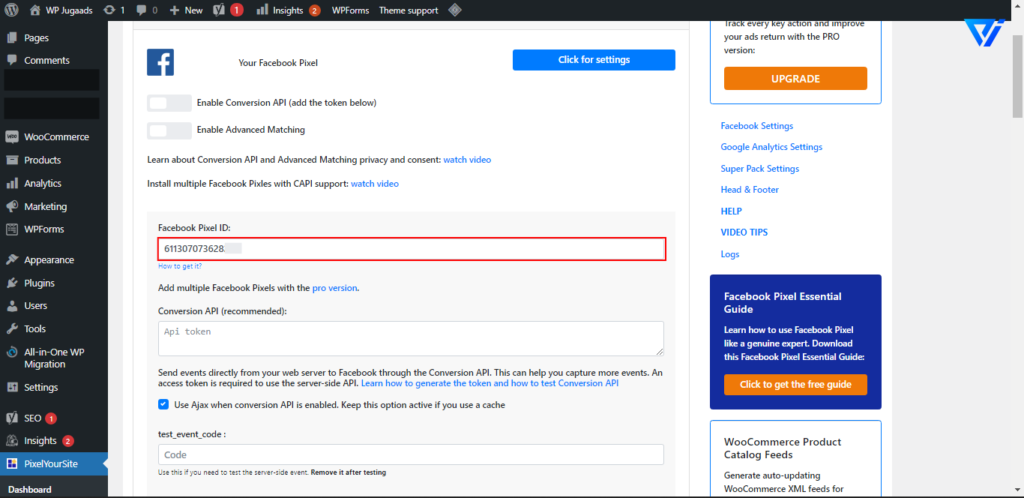Click the page vertical scrollbar thumb
The image size is (1024, 498).
(x=1018, y=75)
